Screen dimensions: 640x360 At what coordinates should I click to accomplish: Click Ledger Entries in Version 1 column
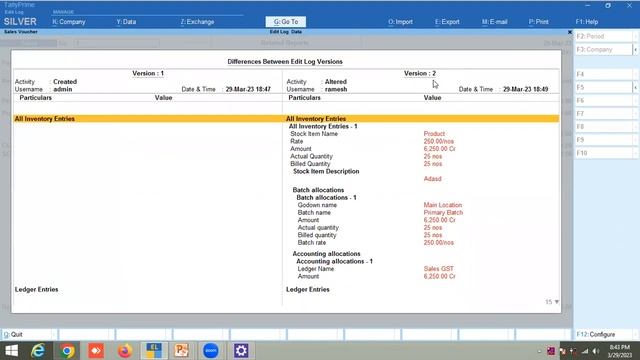coord(36,289)
